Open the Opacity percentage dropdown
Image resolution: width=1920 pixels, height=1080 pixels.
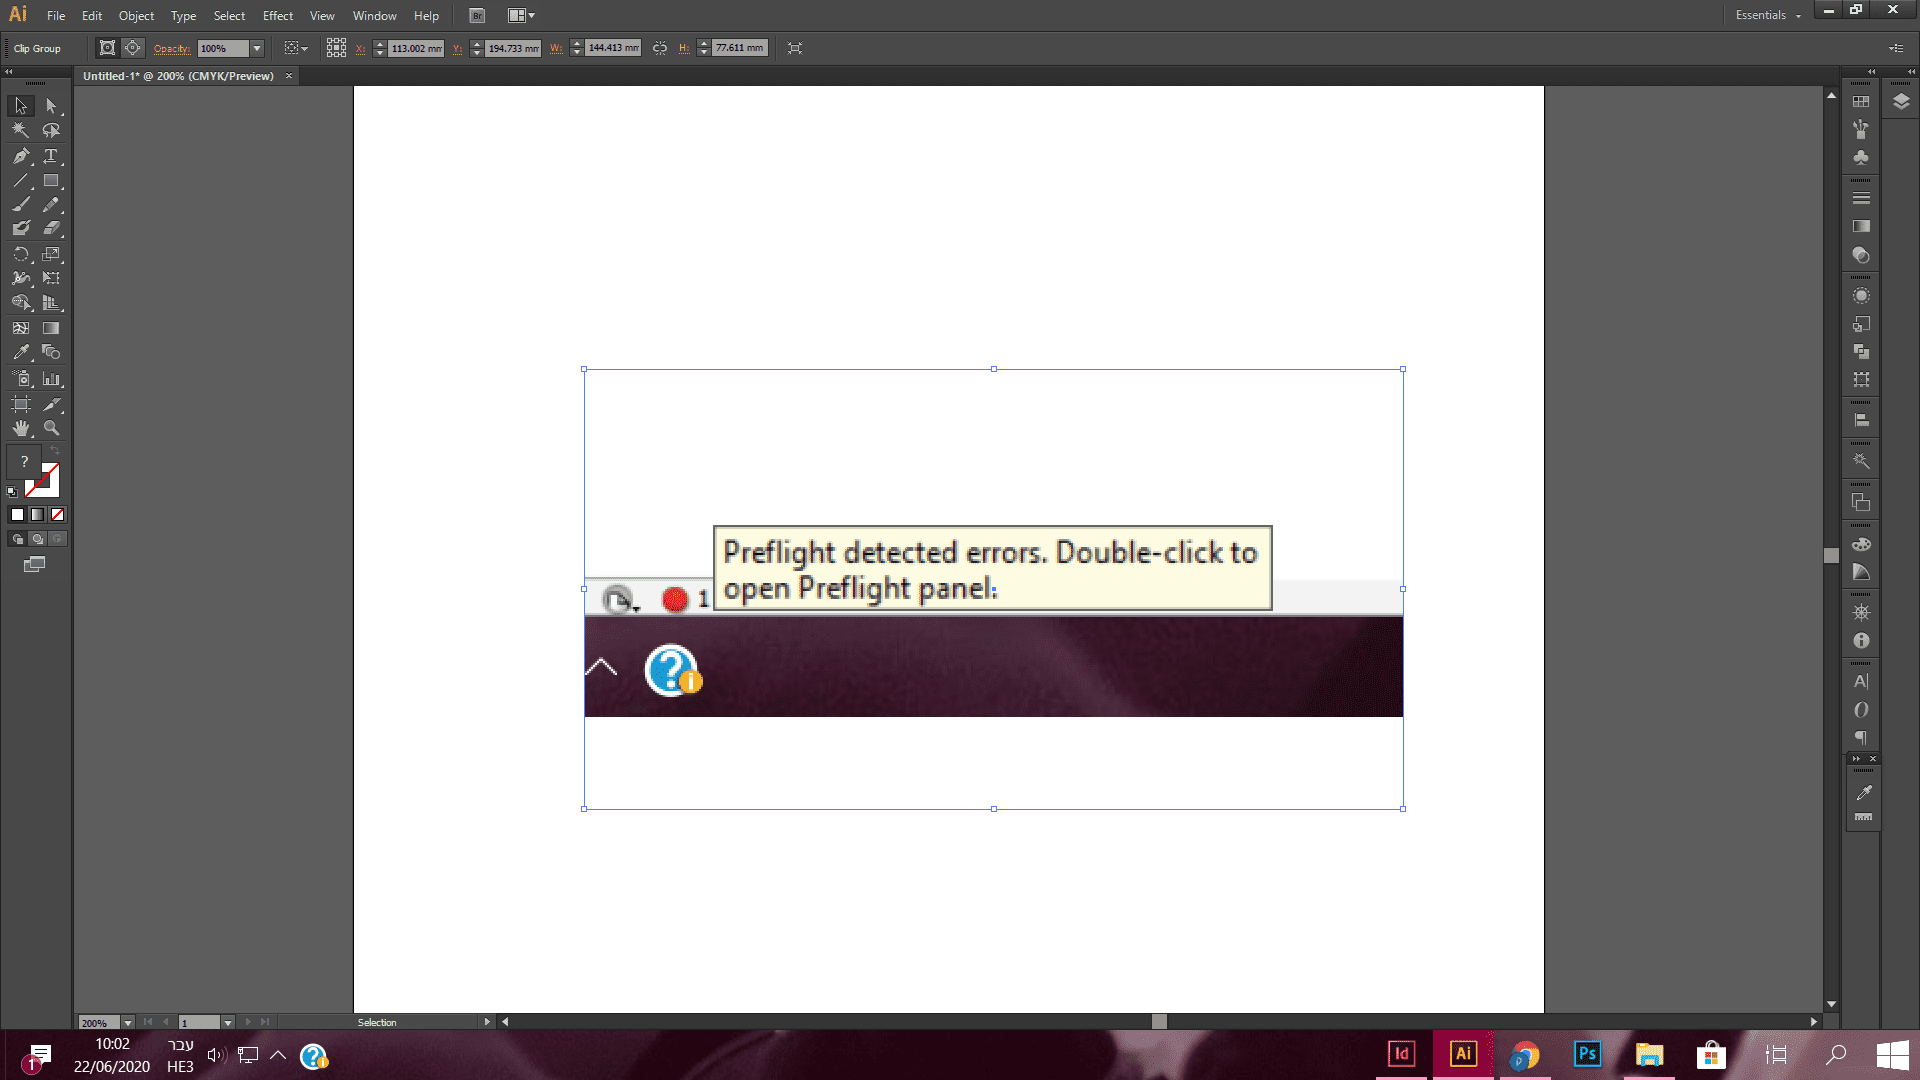(x=257, y=48)
